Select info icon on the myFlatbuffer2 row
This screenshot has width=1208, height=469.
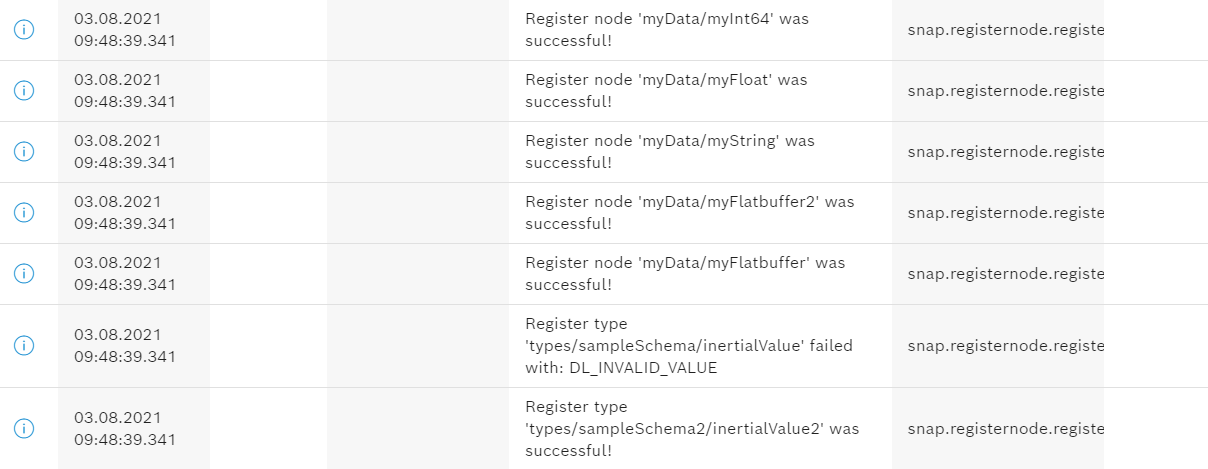(x=24, y=212)
